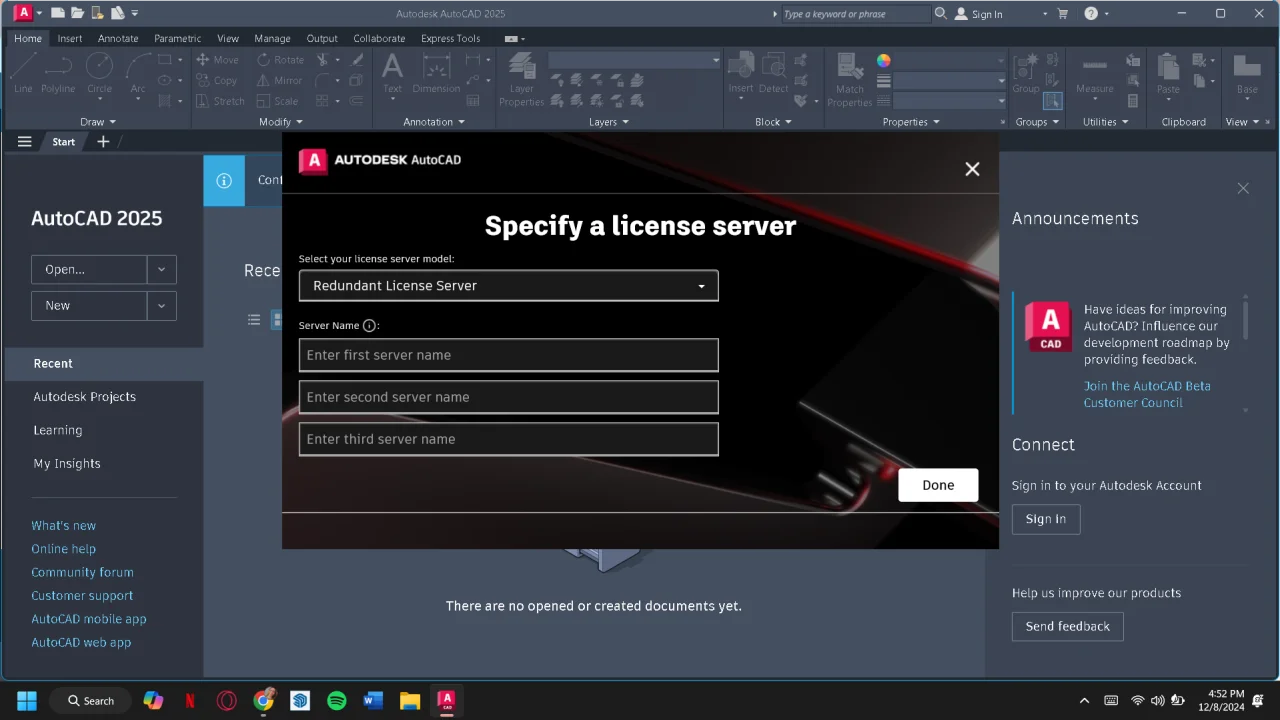Open Google Chrome from the taskbar
Screen dimensions: 1280x720
tap(263, 701)
